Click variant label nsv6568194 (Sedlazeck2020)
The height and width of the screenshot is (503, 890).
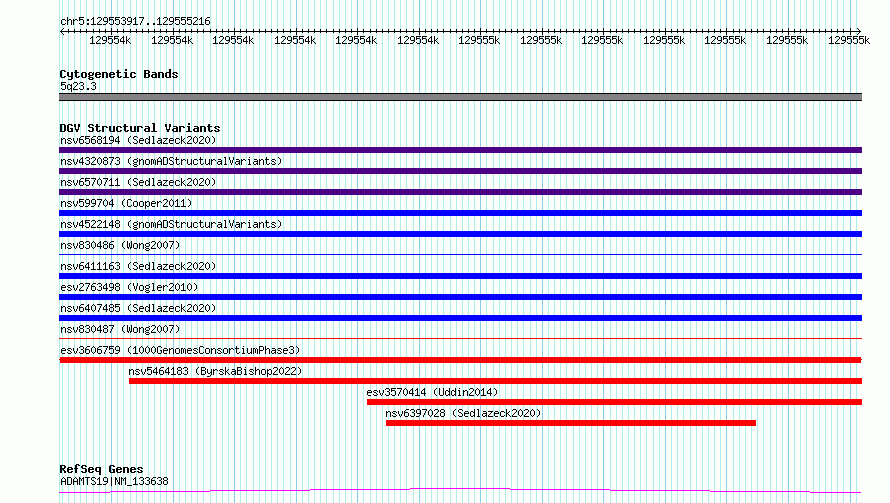(138, 140)
